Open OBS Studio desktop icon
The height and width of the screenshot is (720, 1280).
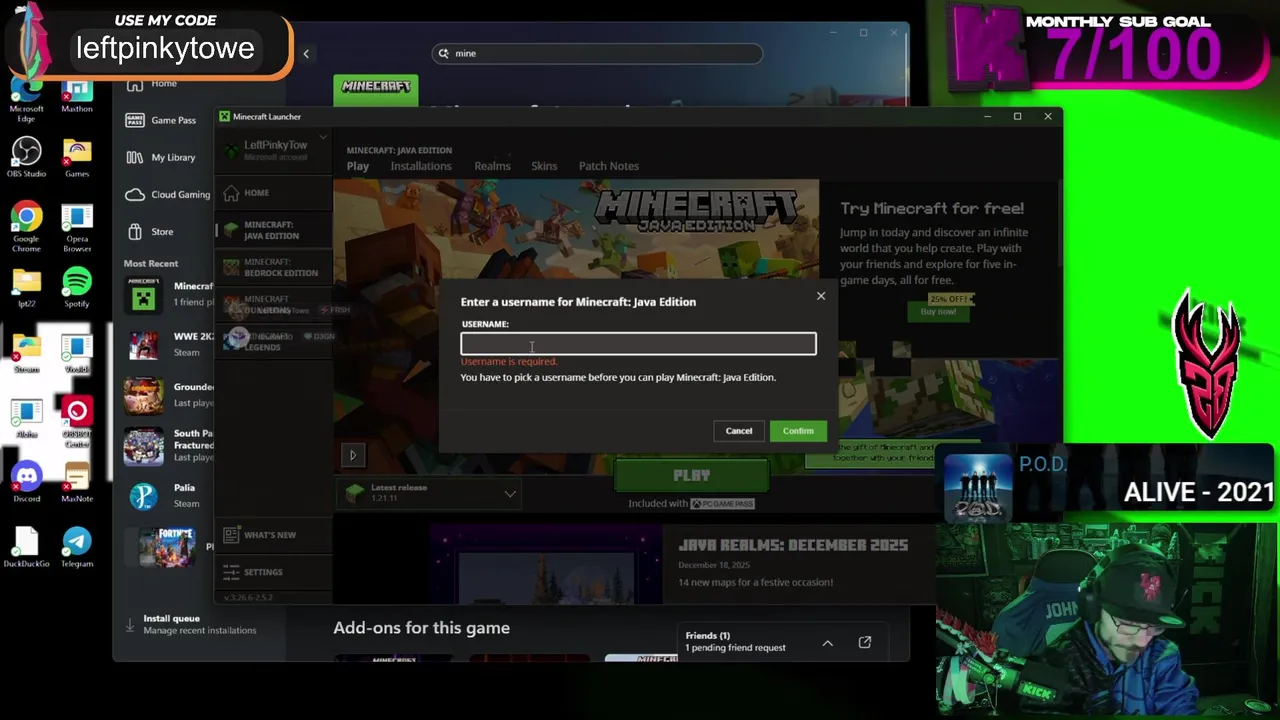[x=27, y=158]
